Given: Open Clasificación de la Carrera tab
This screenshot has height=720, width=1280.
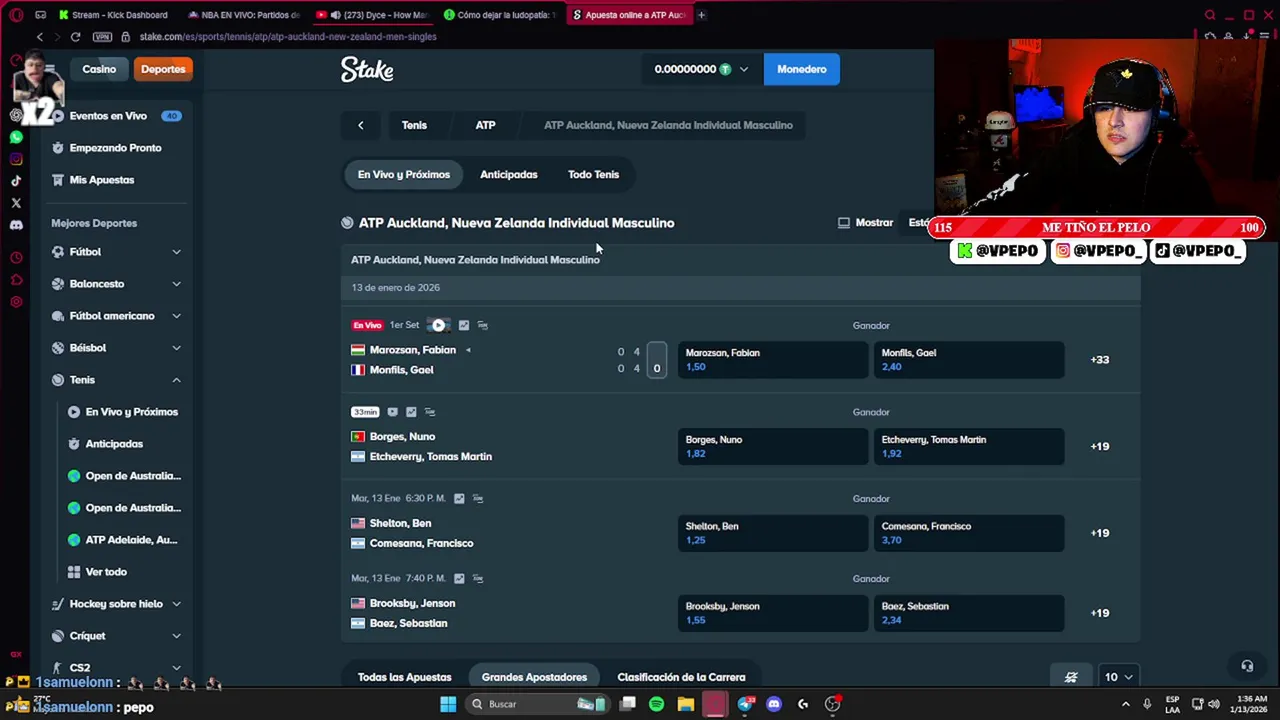Looking at the screenshot, I should pyautogui.click(x=681, y=677).
